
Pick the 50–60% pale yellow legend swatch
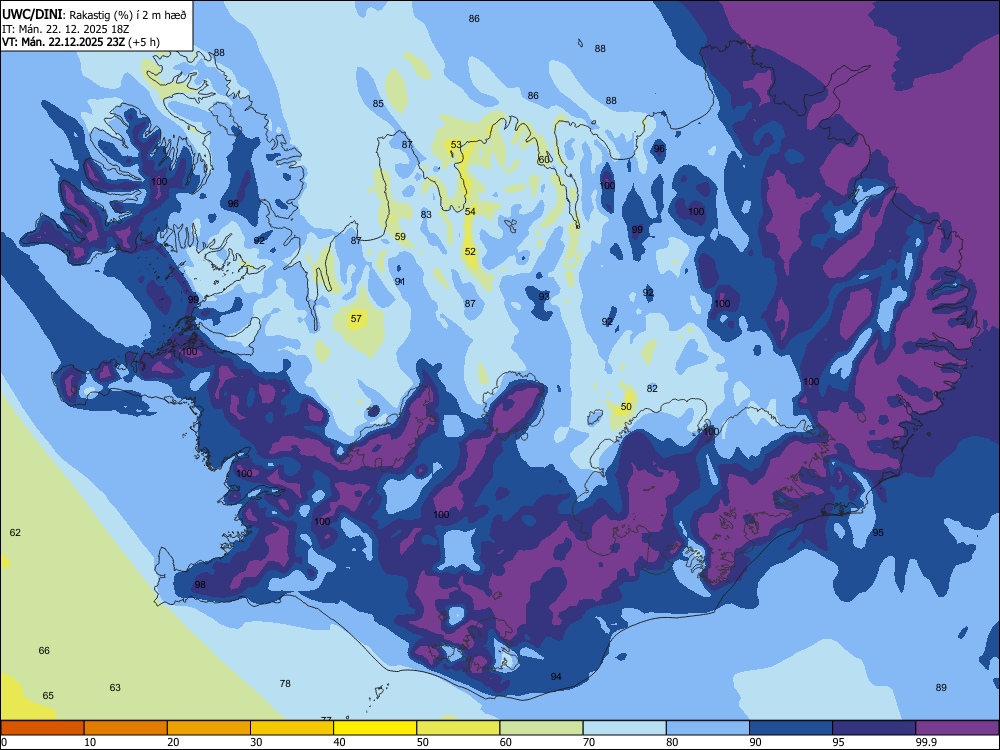click(x=459, y=728)
